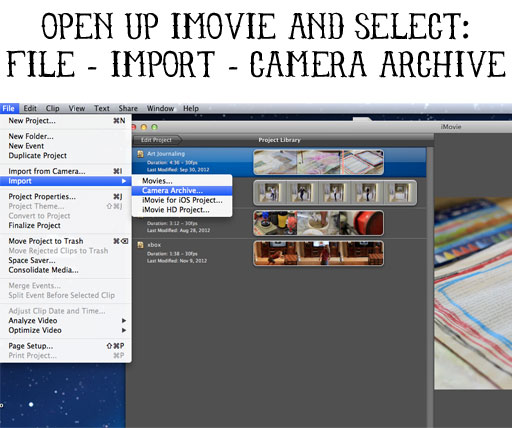Open the Edit menu
Viewport: 512px width, 428px height.
(30, 108)
